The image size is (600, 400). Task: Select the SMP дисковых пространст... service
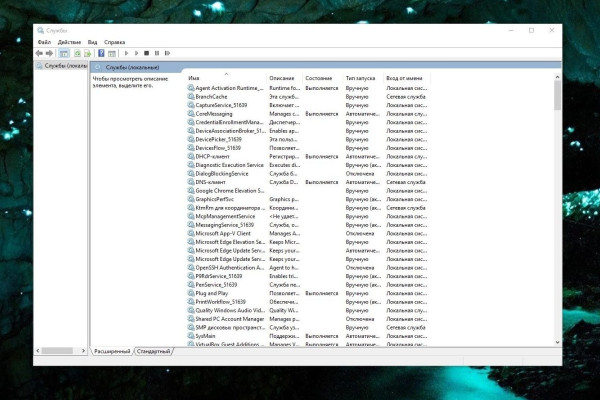click(307, 327)
